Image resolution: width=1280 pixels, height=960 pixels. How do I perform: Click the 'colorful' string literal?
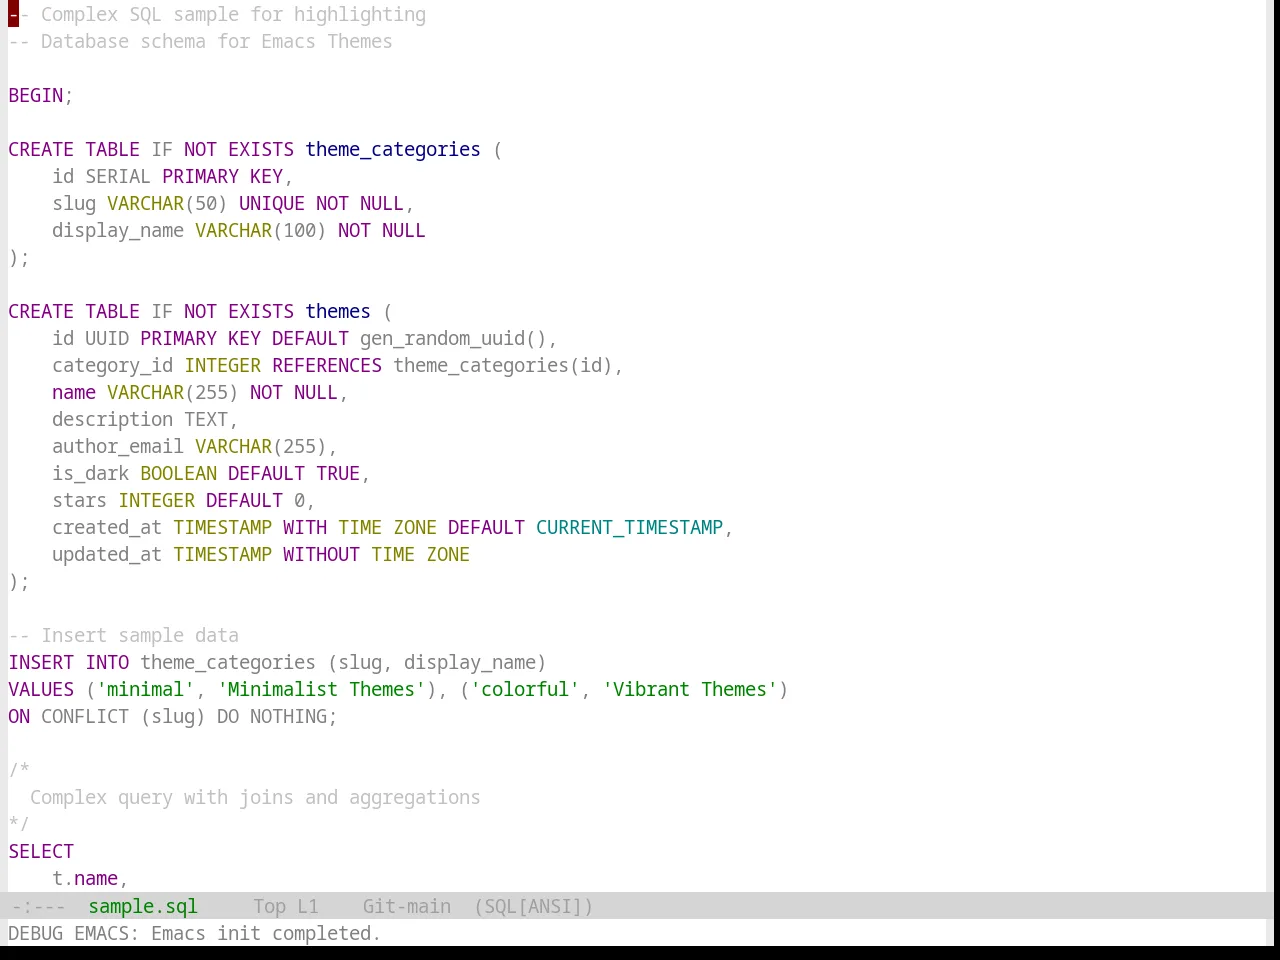tap(525, 689)
